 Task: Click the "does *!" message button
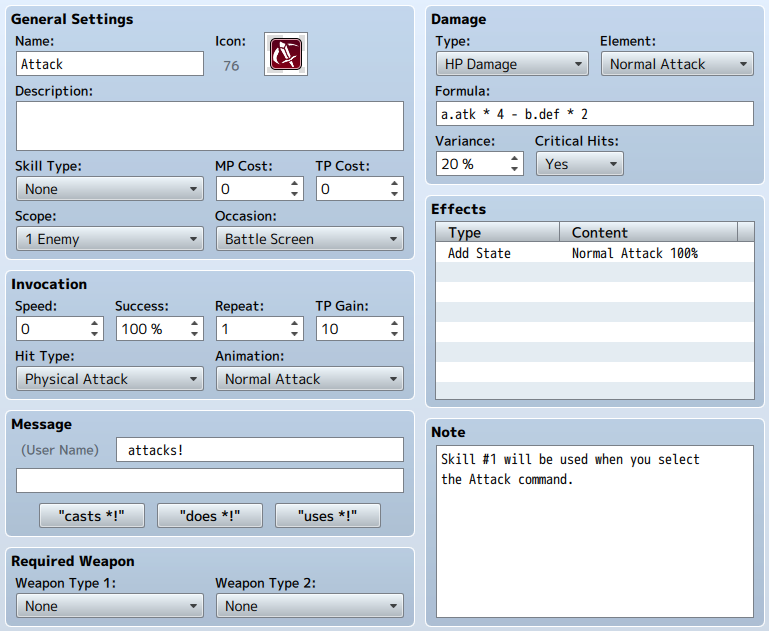pos(210,516)
